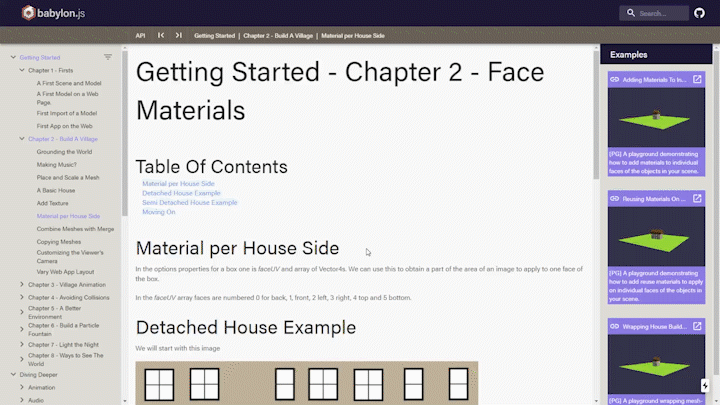Expand Chapter 6 - Build a Particle Fountain
Image resolution: width=720 pixels, height=405 pixels.
22,329
